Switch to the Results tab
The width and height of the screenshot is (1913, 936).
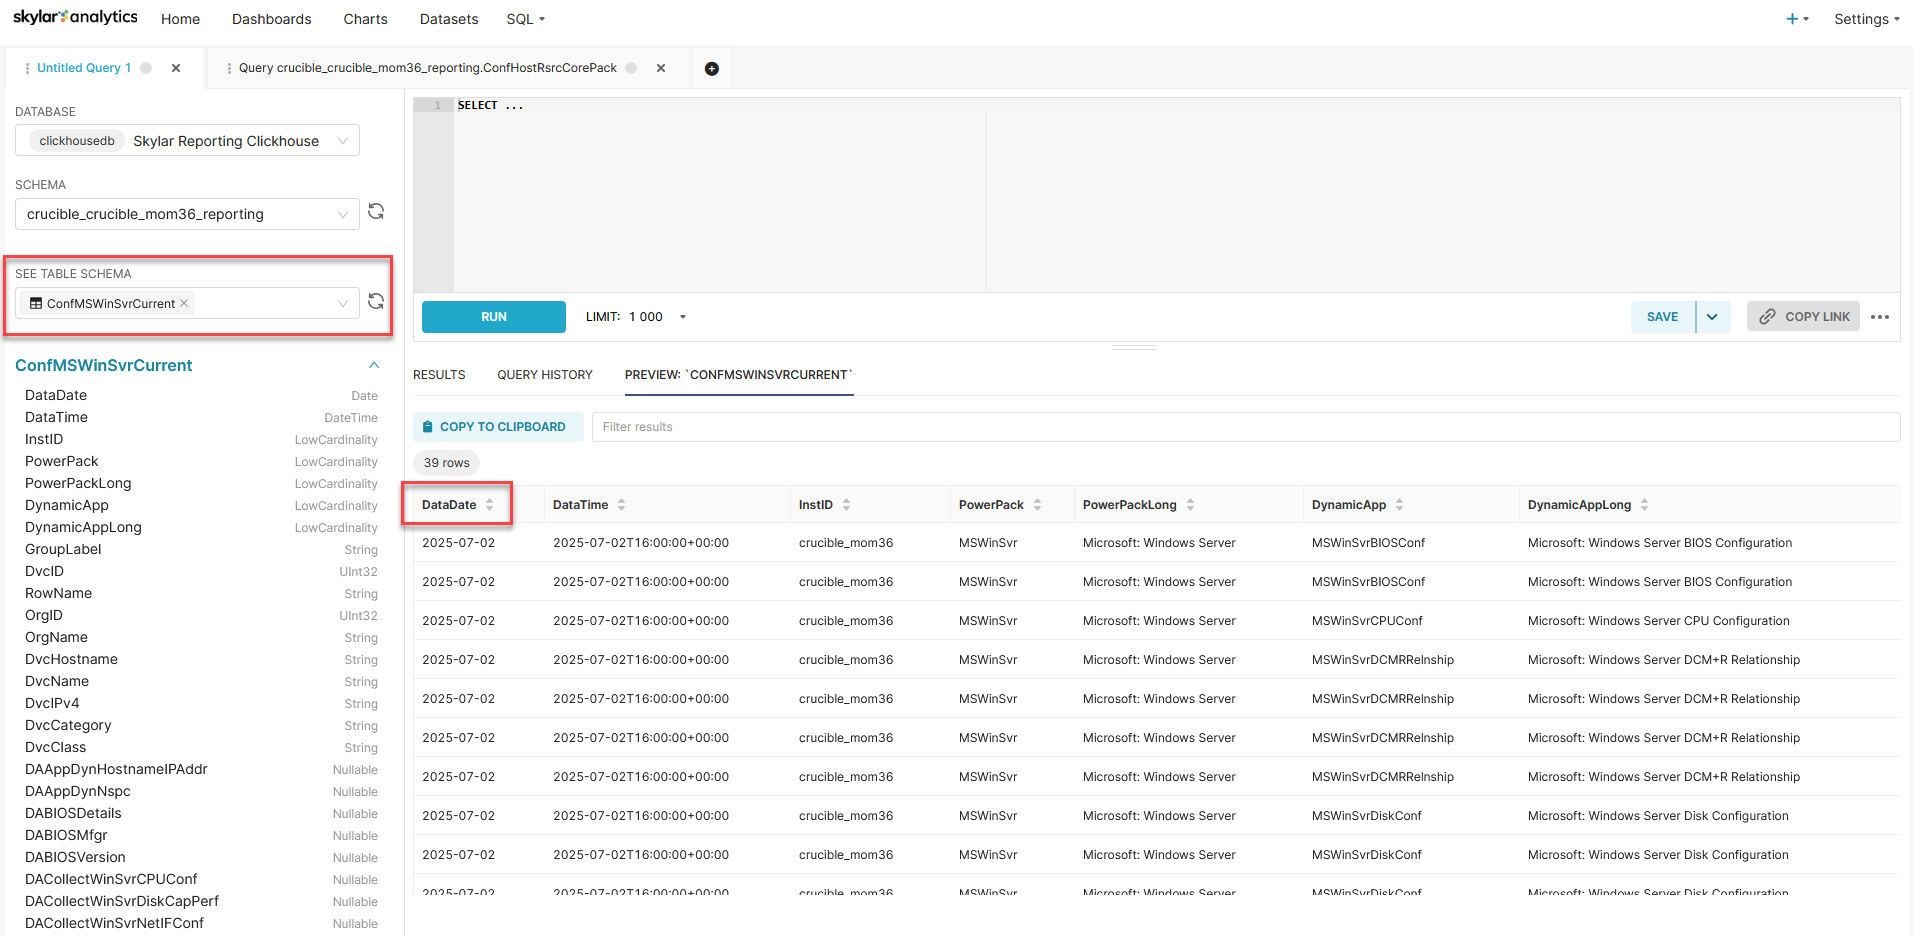coord(439,375)
